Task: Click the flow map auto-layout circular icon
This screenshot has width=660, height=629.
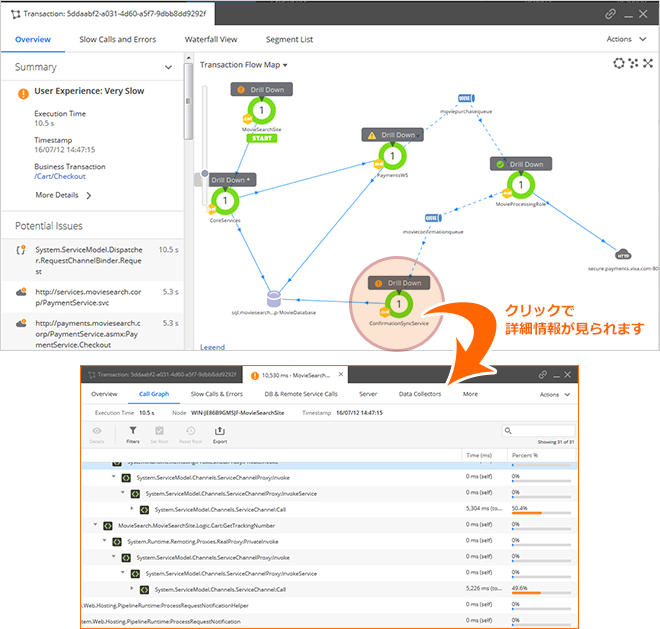Action: pos(619,64)
